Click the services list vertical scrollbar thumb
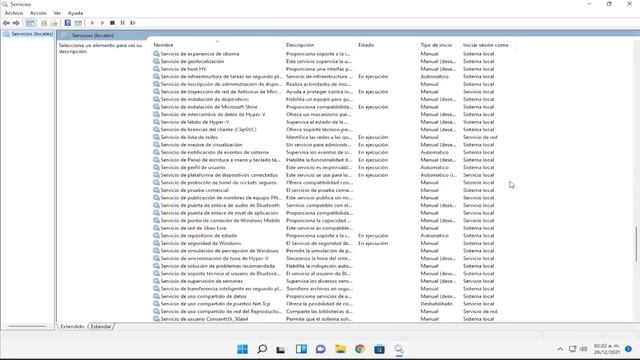Screen dimensions: 640x360 [x=636, y=244]
